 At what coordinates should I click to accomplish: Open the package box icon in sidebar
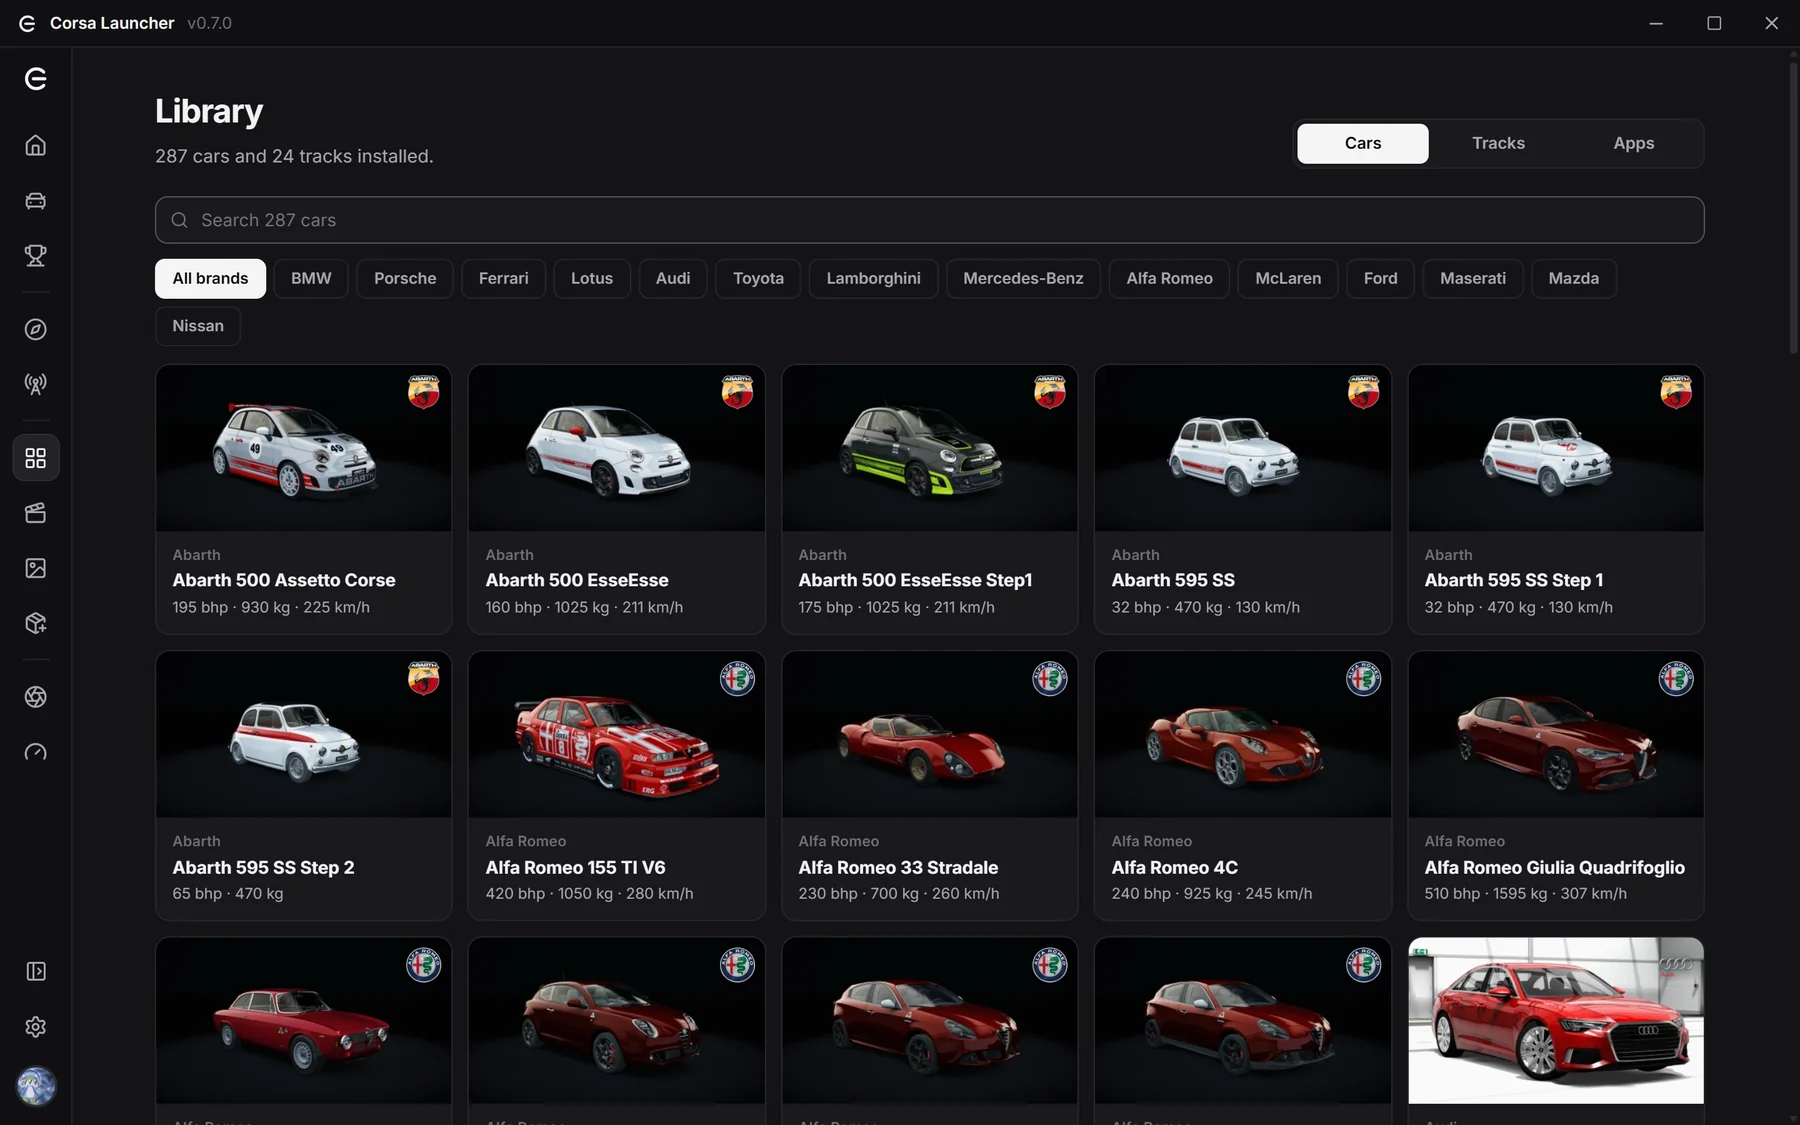(36, 623)
